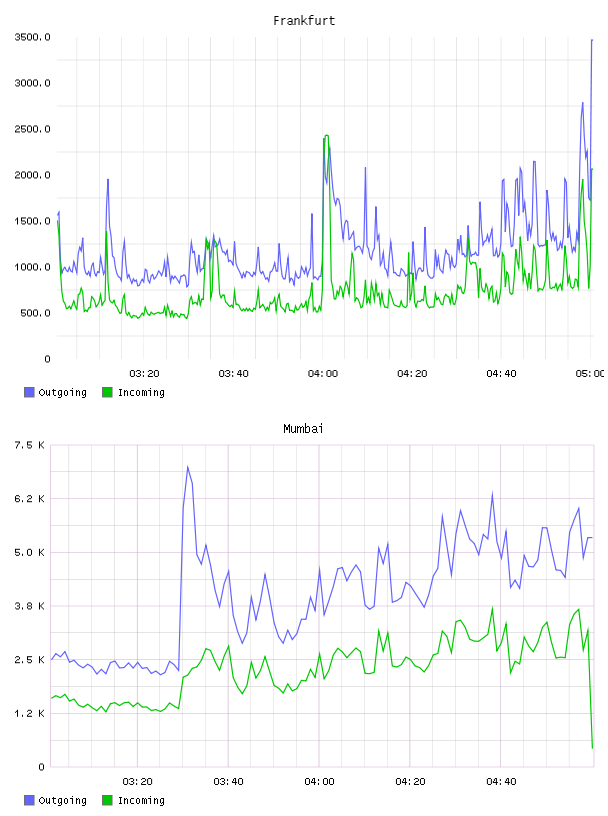Click the 03:20 time label under Mumbai chart
This screenshot has height=816, width=608.
point(137,782)
